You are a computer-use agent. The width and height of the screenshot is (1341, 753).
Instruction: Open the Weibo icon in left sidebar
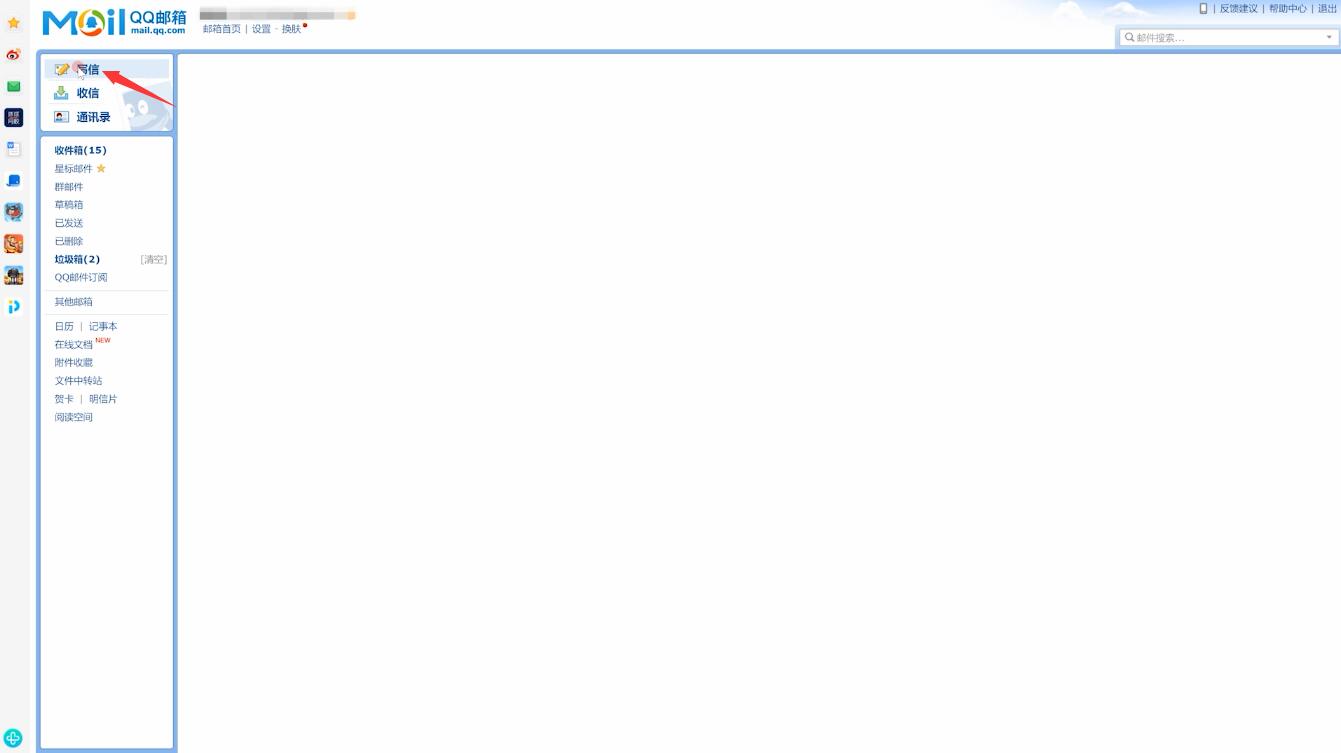pyautogui.click(x=14, y=54)
